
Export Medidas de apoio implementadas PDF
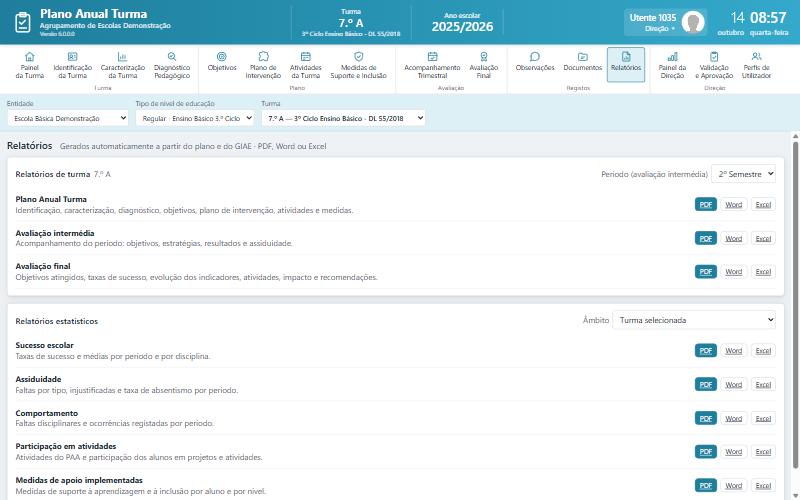coord(706,486)
